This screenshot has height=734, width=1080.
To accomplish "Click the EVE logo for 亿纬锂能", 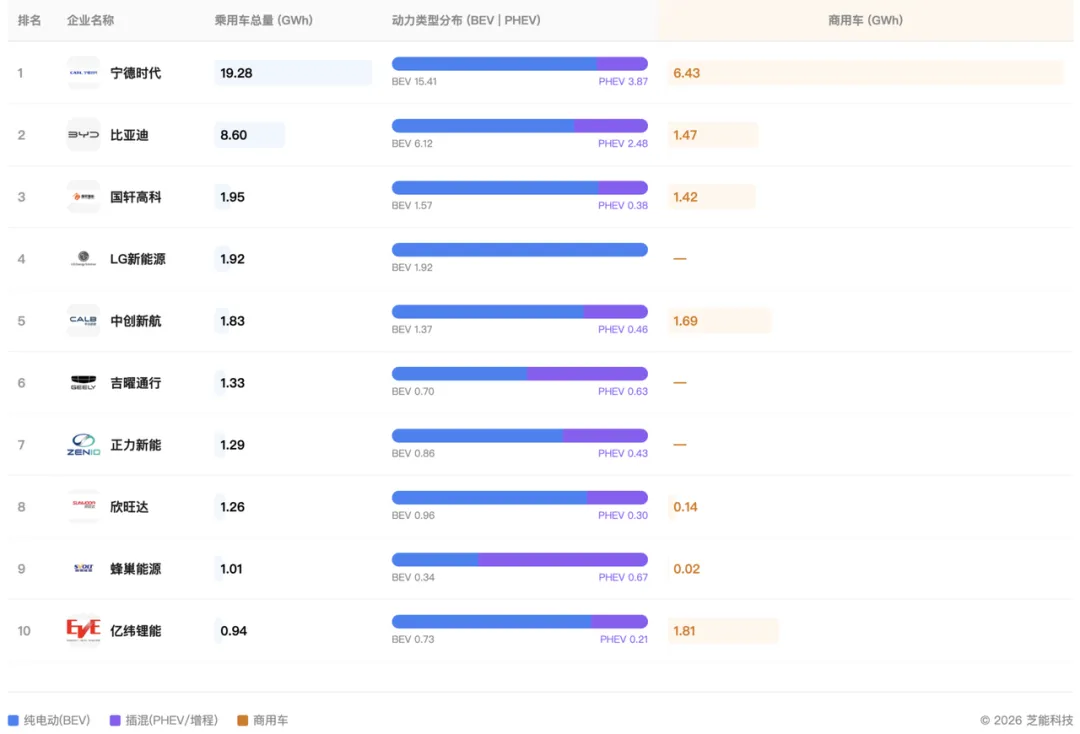I will pyautogui.click(x=83, y=631).
